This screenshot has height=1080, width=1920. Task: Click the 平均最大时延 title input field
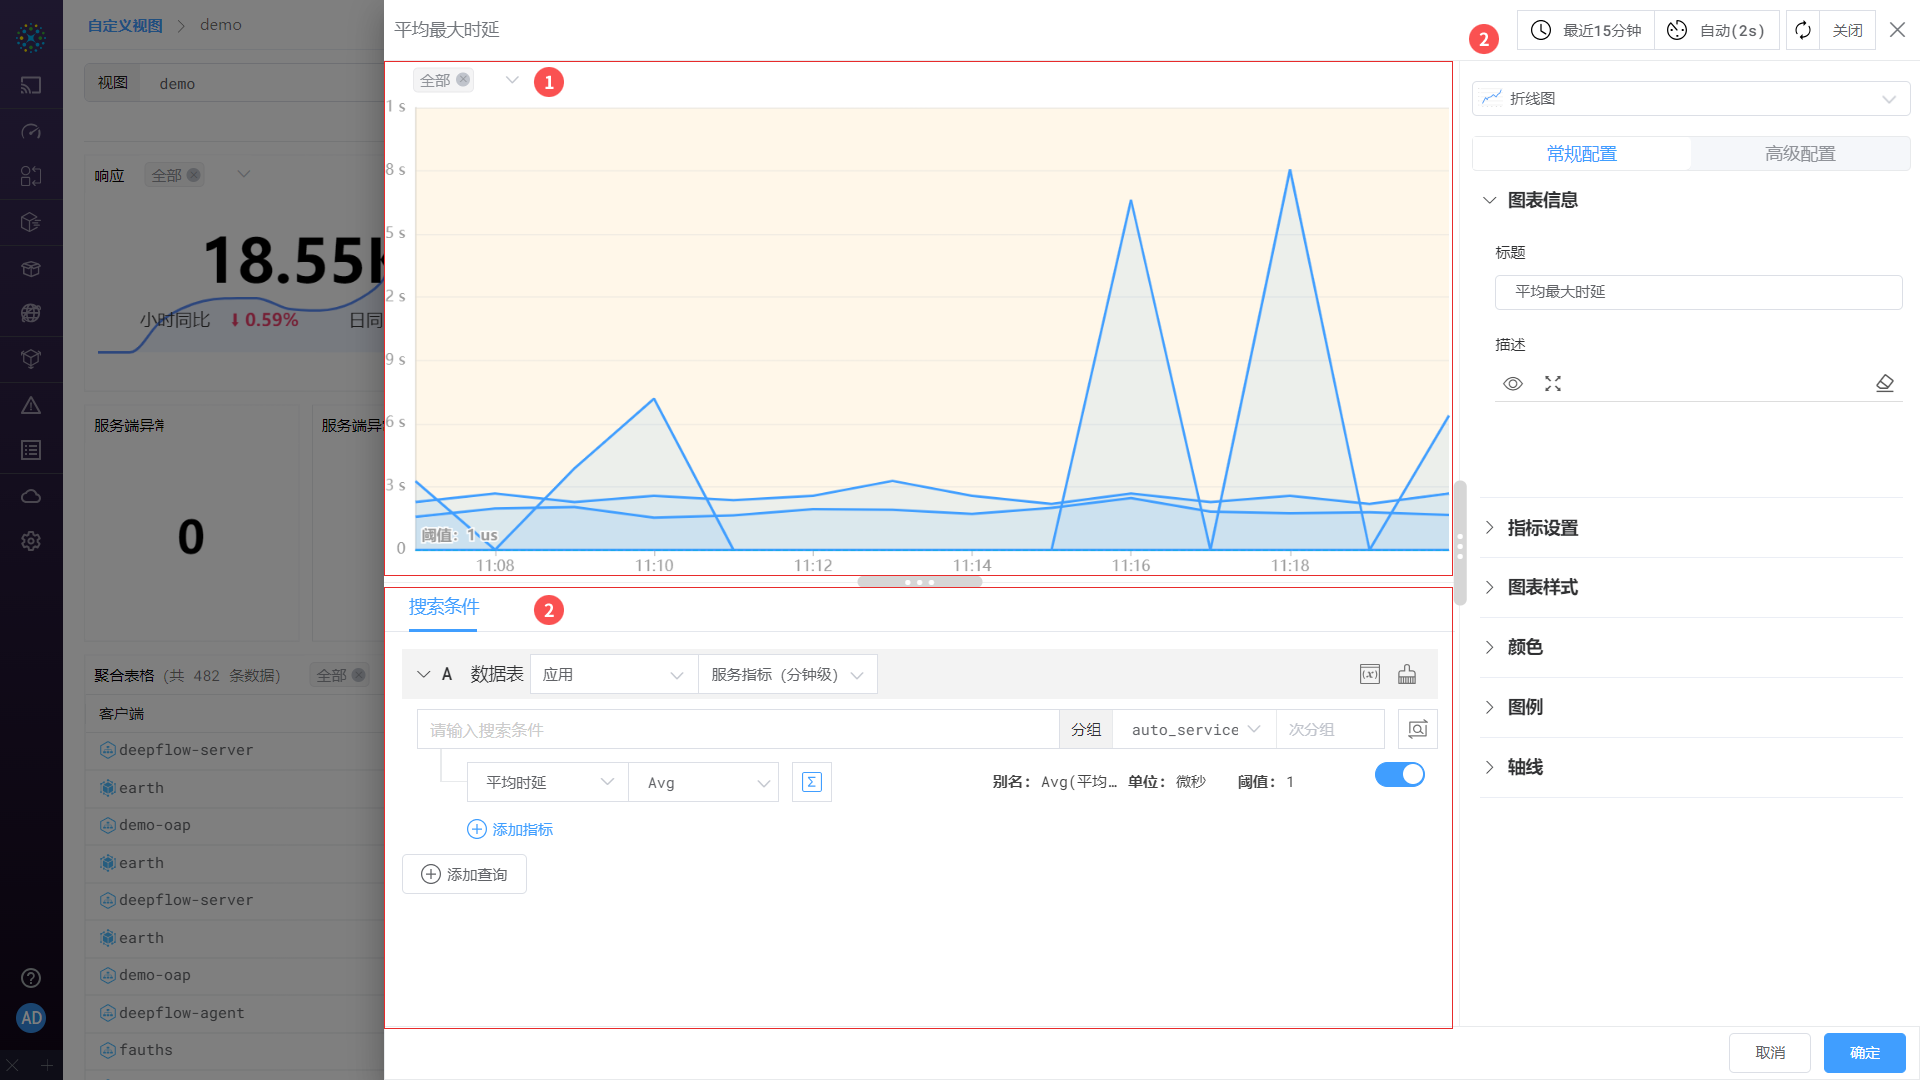[1697, 292]
